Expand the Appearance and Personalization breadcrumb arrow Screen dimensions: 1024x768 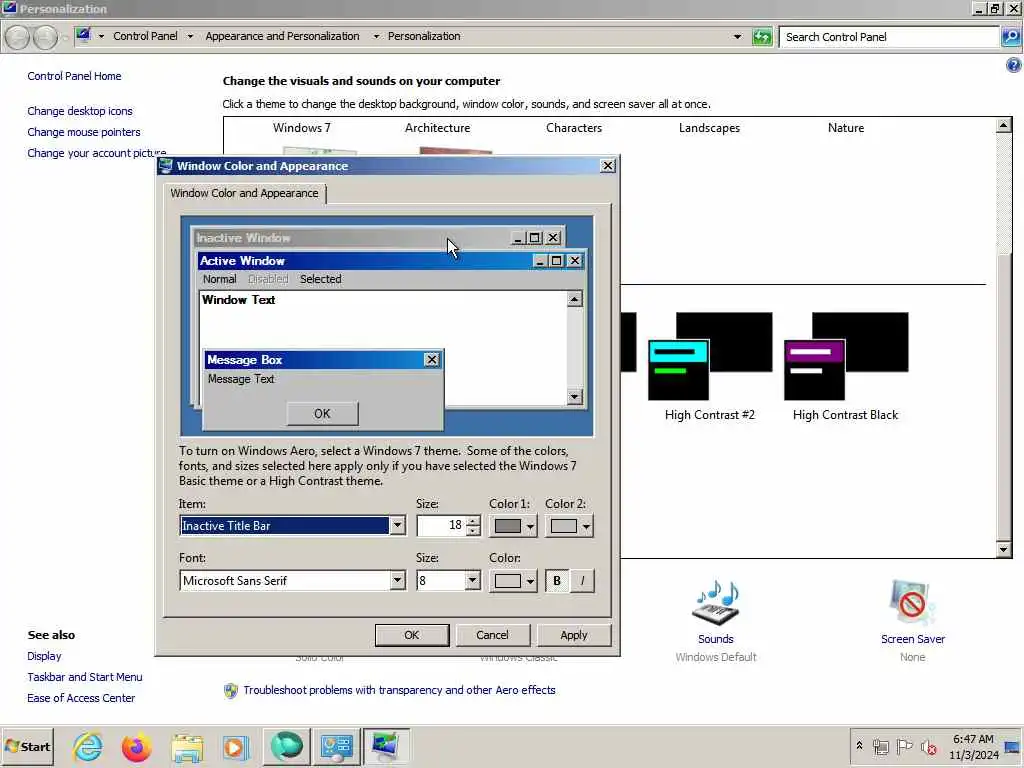pos(376,37)
